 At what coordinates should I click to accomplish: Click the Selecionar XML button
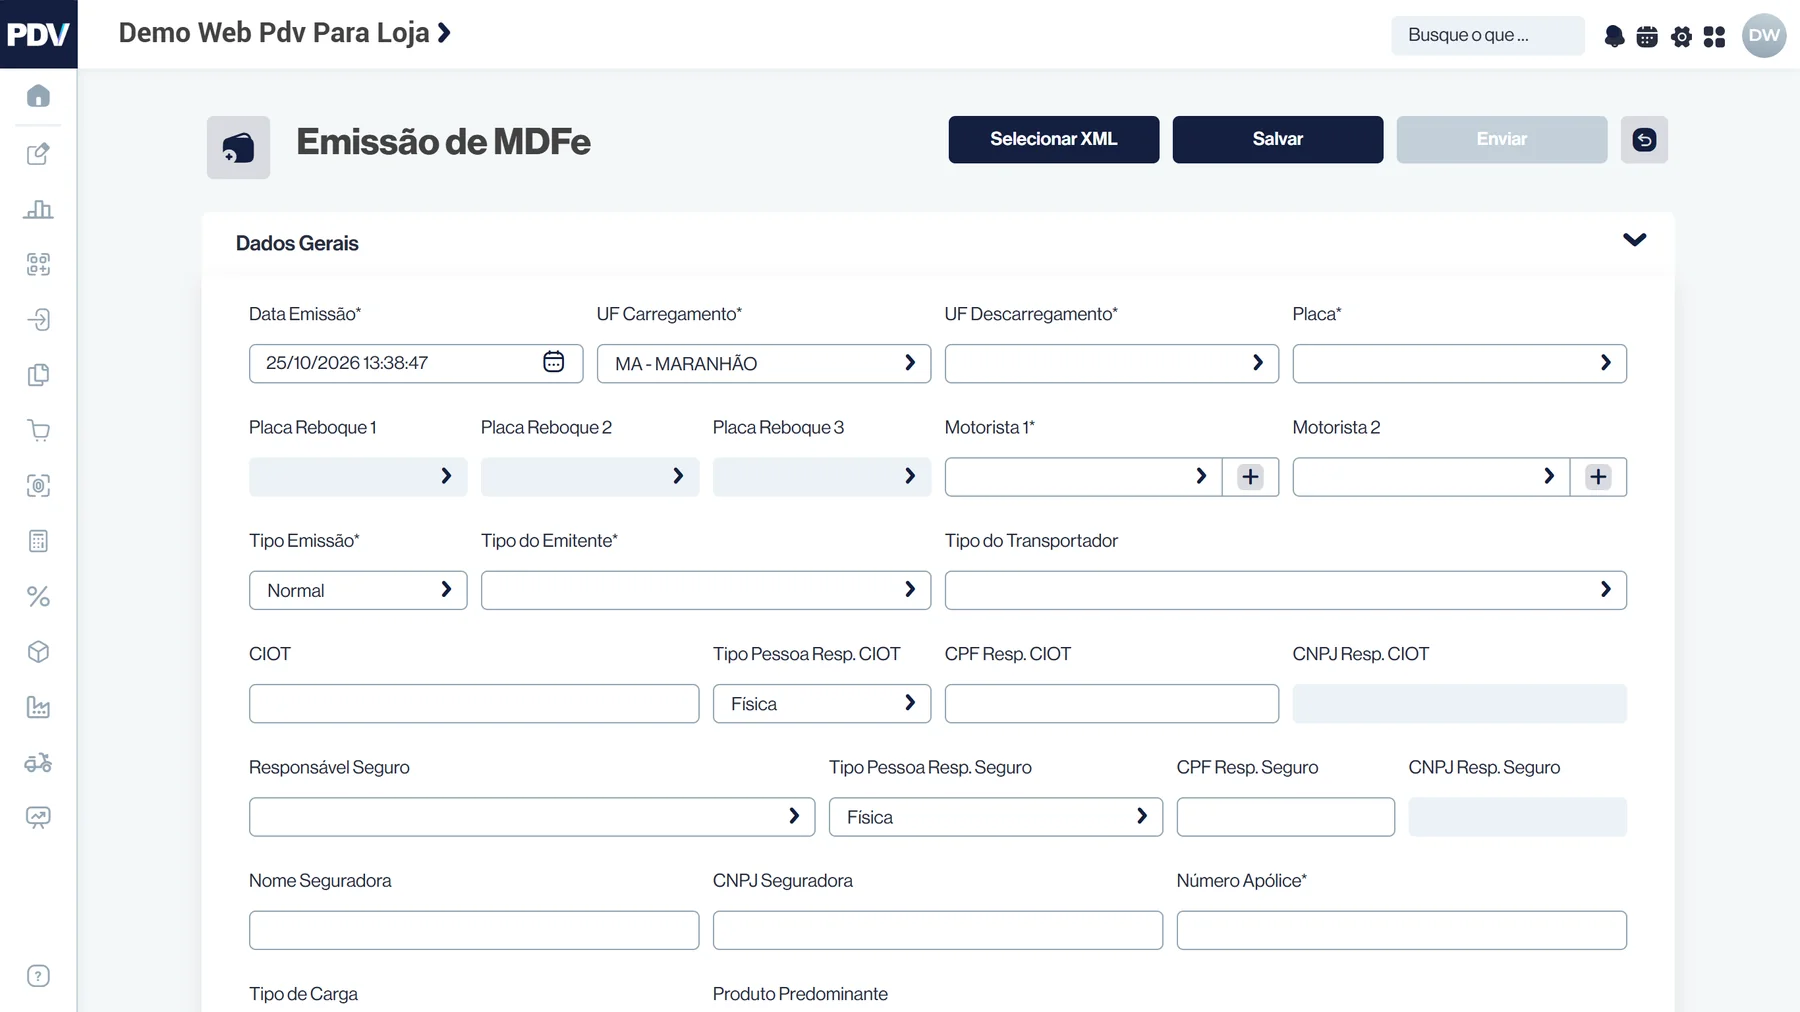(x=1054, y=140)
